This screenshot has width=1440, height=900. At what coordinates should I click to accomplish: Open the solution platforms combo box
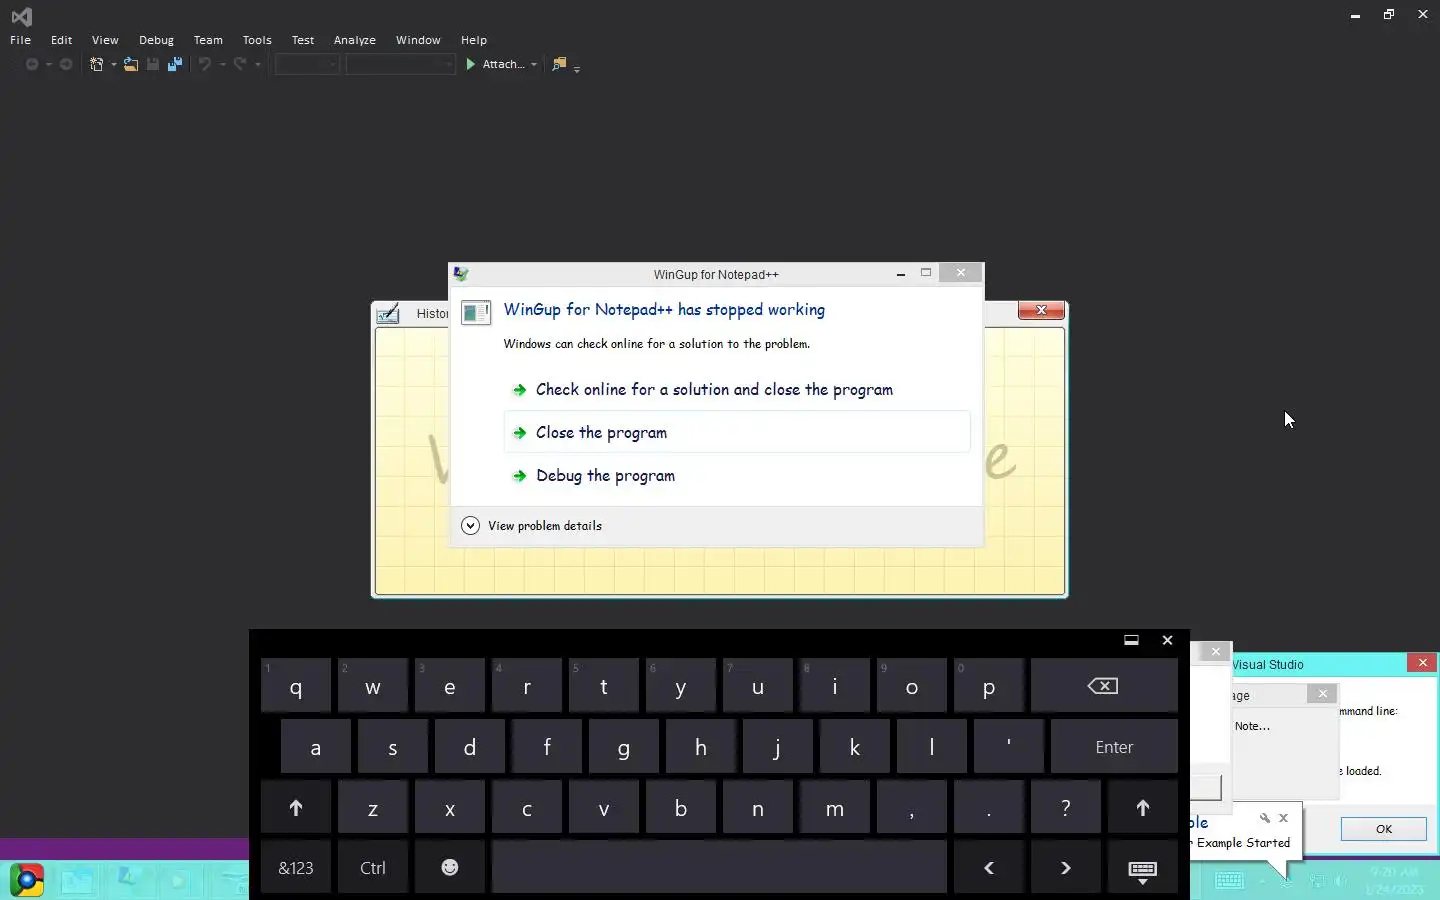(x=401, y=64)
